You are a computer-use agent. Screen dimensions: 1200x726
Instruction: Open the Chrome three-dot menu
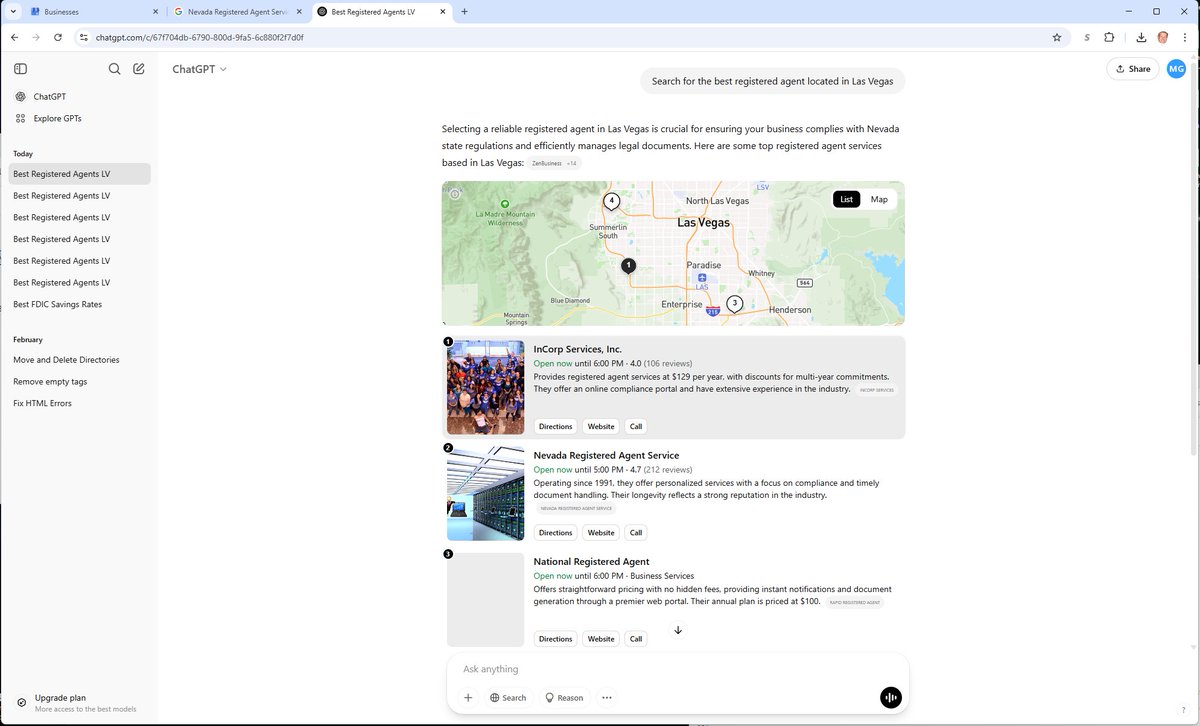click(x=1185, y=37)
